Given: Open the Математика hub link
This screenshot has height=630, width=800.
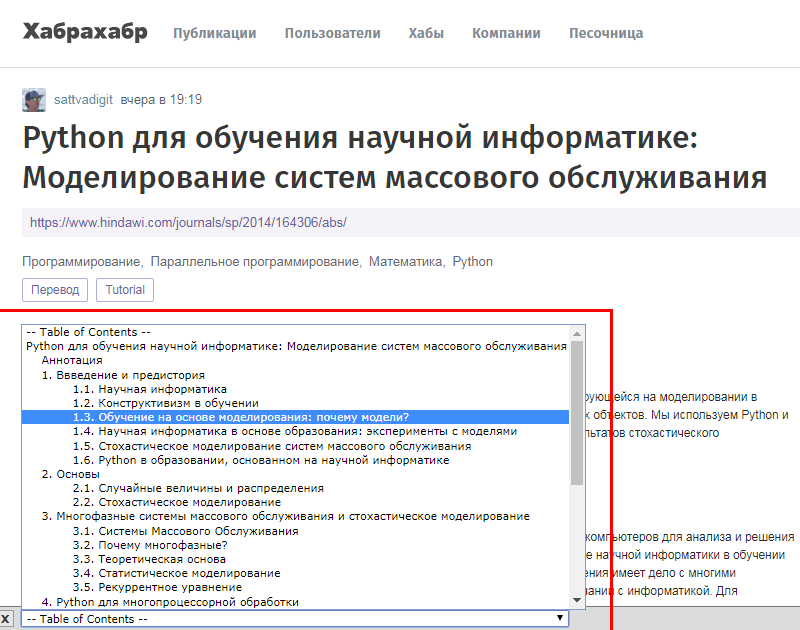Looking at the screenshot, I should [405, 262].
